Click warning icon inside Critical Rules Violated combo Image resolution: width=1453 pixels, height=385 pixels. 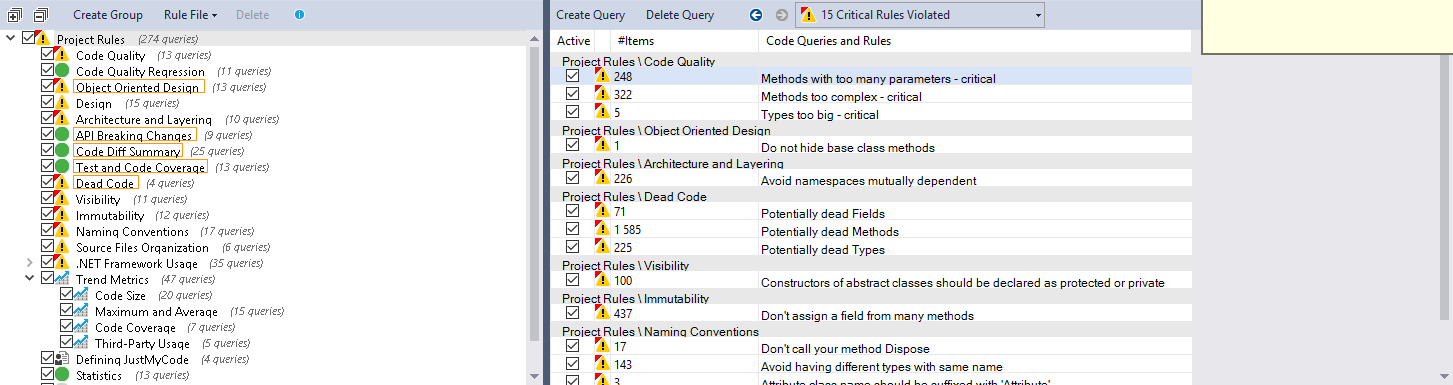807,15
